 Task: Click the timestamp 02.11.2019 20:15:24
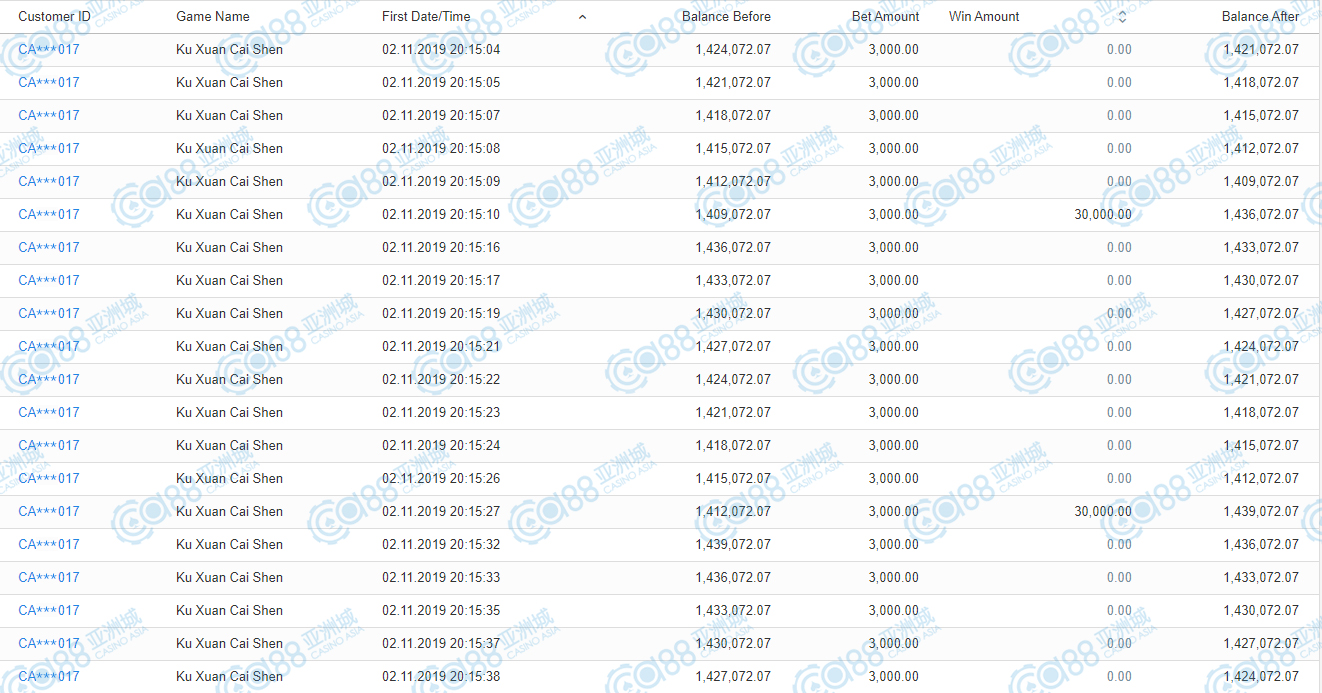click(x=441, y=445)
